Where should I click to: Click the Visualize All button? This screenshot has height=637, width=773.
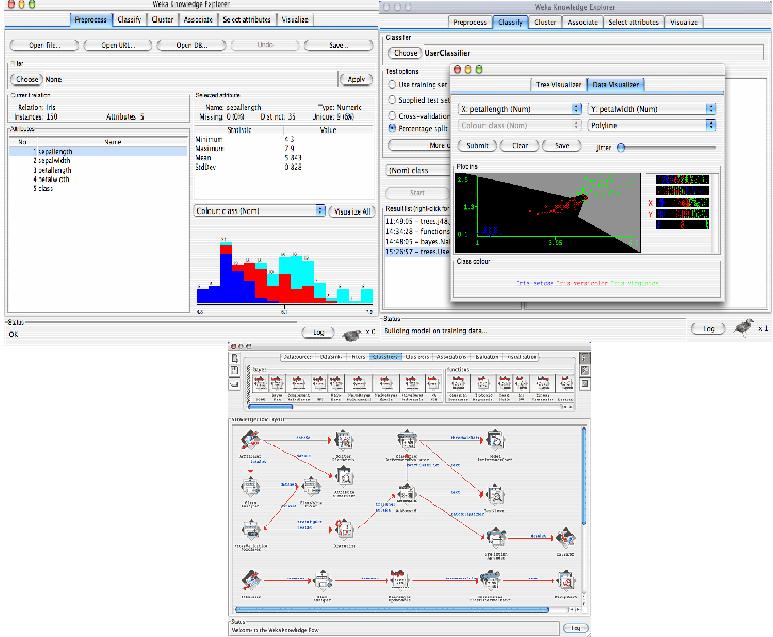coord(352,212)
